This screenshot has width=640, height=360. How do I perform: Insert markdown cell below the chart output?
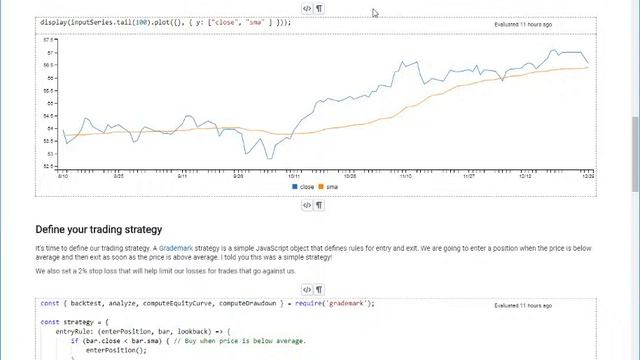tap(319, 205)
